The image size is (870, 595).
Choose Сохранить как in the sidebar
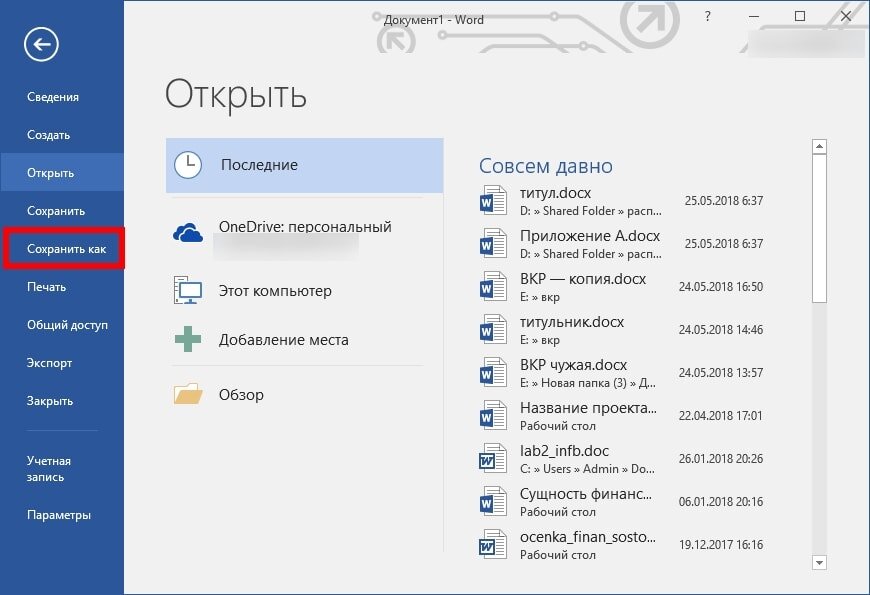tap(66, 249)
